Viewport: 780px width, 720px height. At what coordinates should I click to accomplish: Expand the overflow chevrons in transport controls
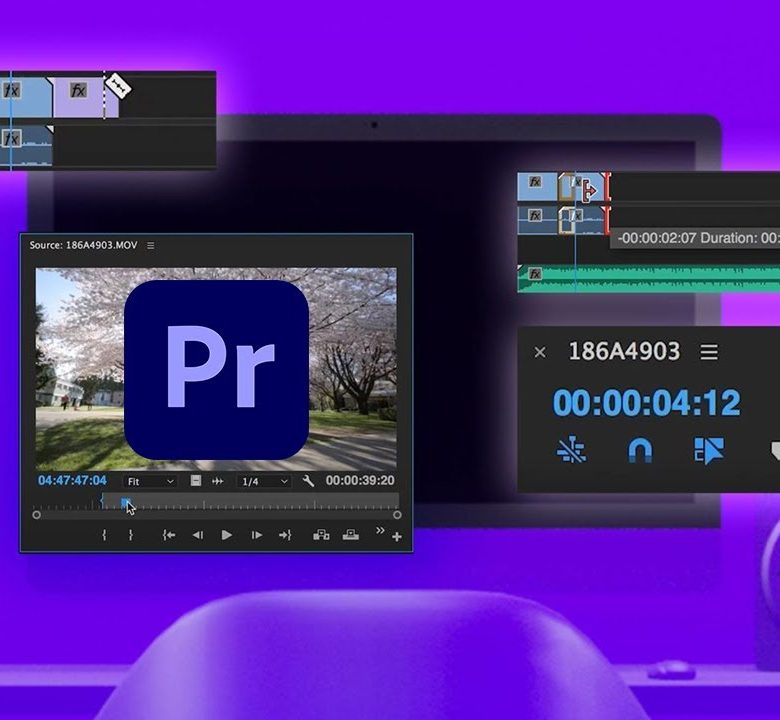pos(380,530)
